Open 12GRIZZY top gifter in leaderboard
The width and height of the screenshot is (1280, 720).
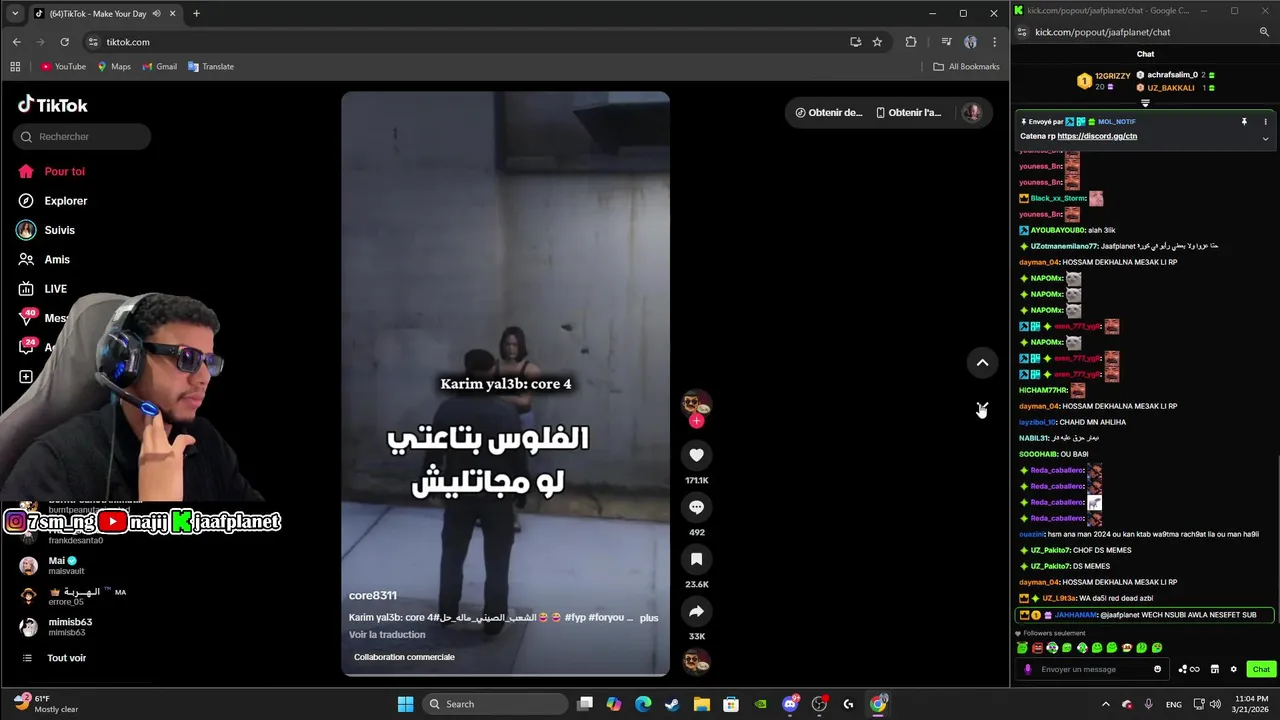1104,80
